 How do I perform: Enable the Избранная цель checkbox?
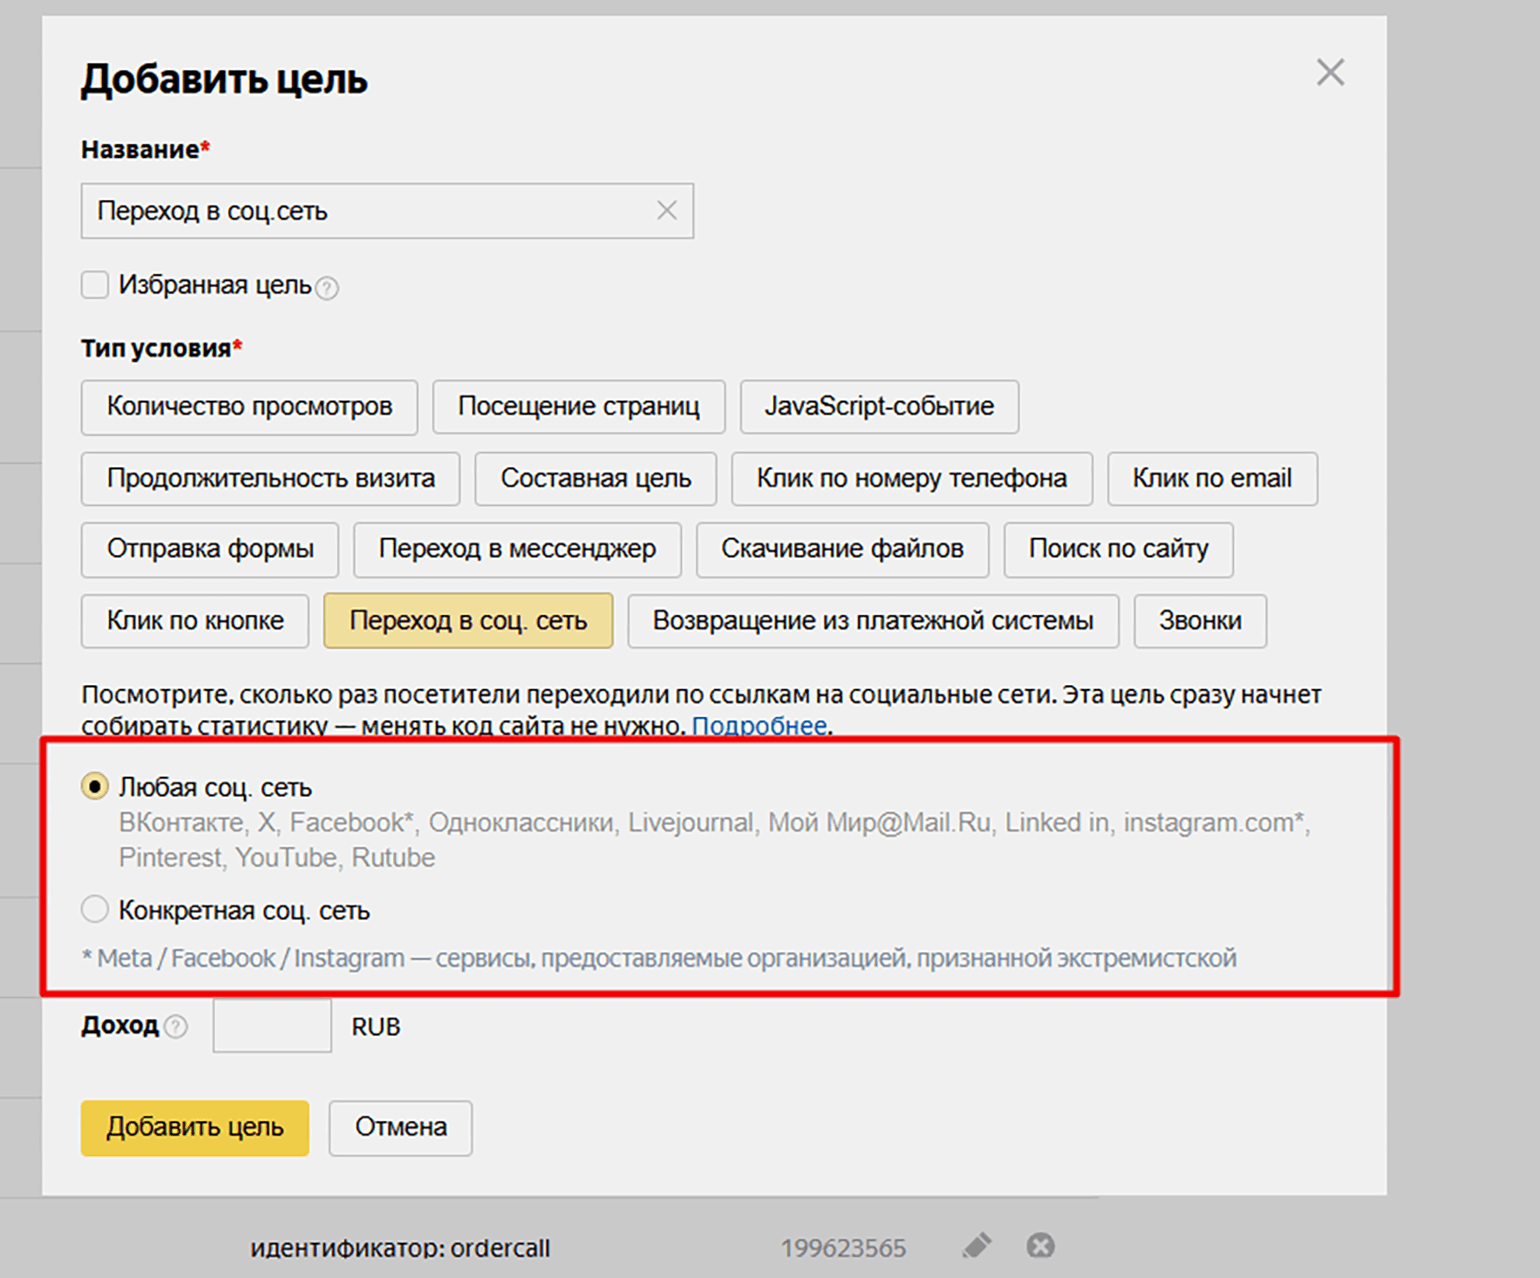coord(95,285)
